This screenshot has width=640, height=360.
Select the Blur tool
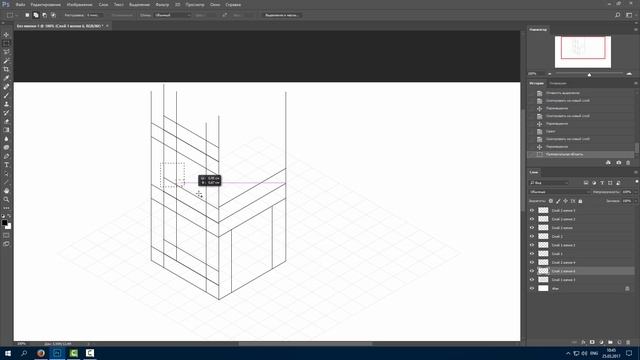pos(6,139)
